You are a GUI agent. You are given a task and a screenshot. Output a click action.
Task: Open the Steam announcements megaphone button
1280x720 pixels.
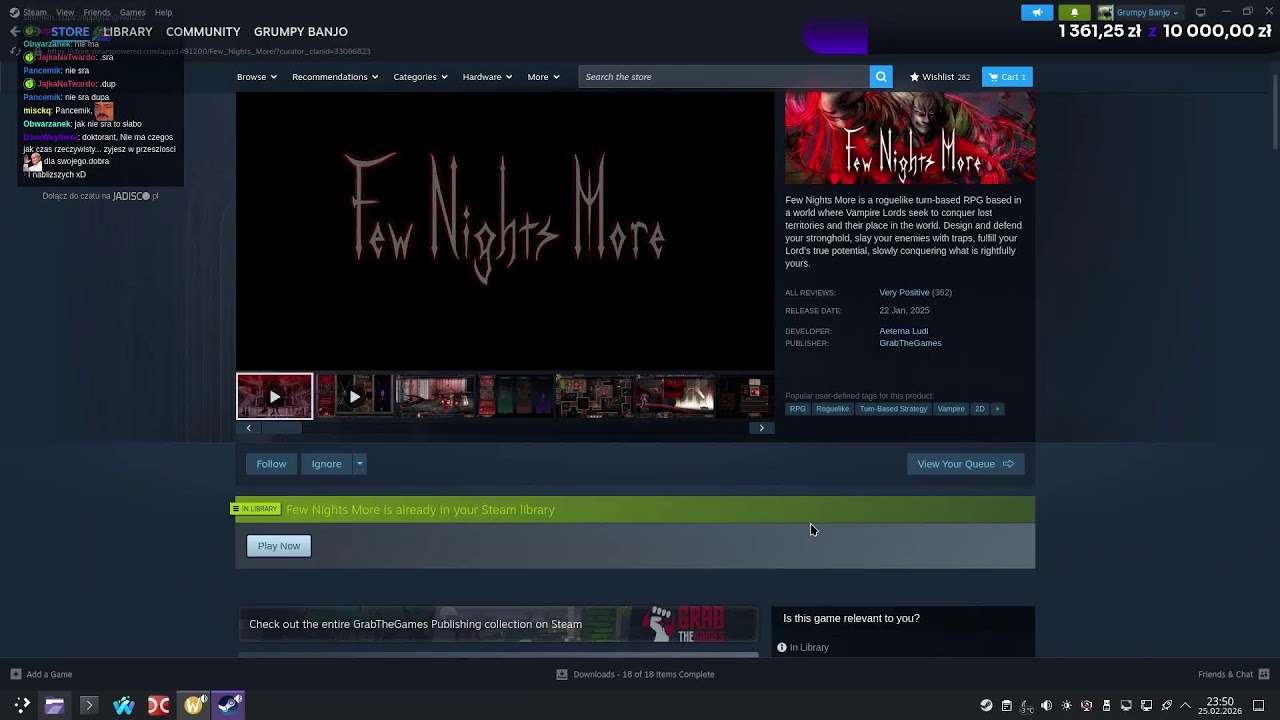[x=1037, y=12]
